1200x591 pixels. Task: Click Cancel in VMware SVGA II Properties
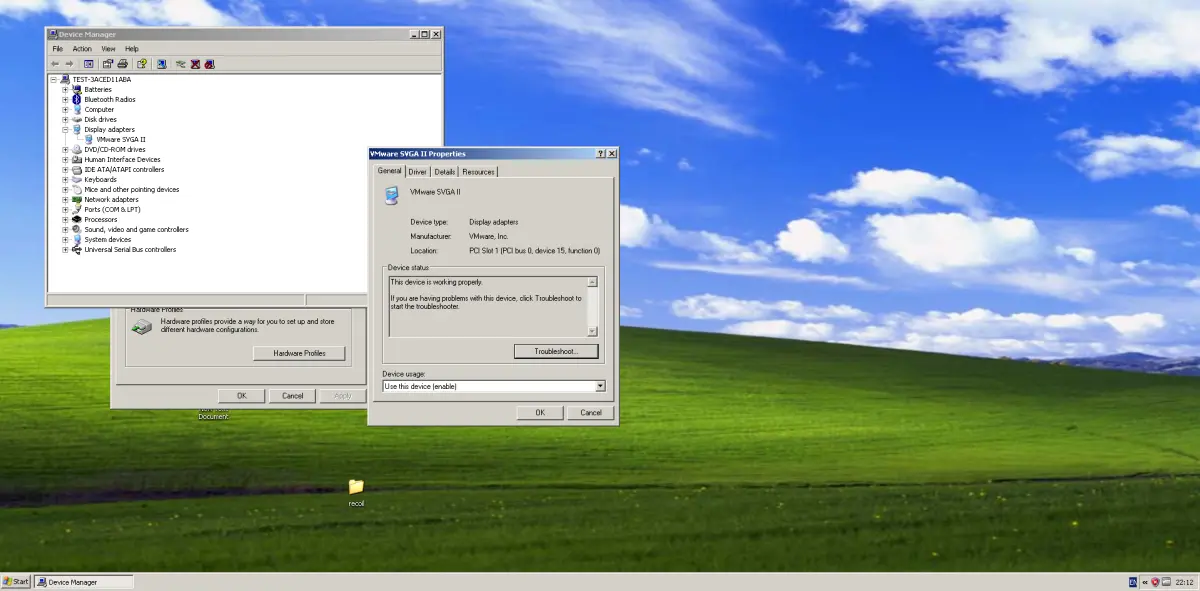click(591, 412)
